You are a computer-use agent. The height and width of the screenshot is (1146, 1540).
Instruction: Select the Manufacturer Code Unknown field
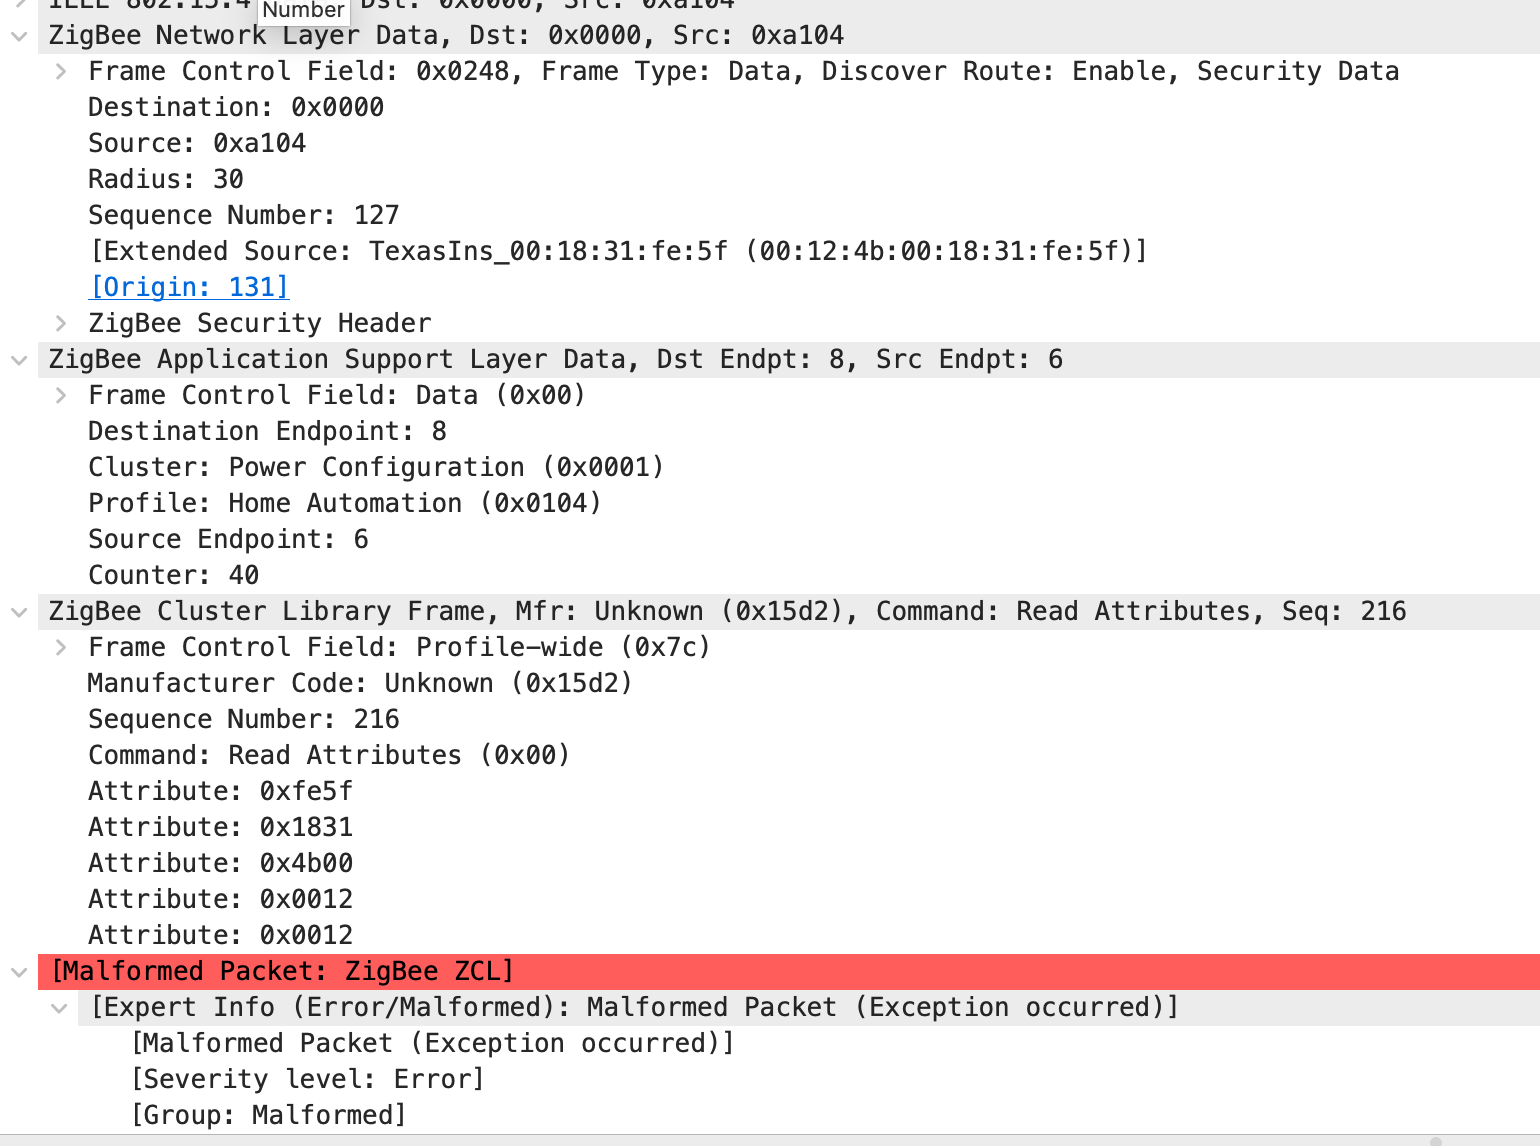point(359,683)
